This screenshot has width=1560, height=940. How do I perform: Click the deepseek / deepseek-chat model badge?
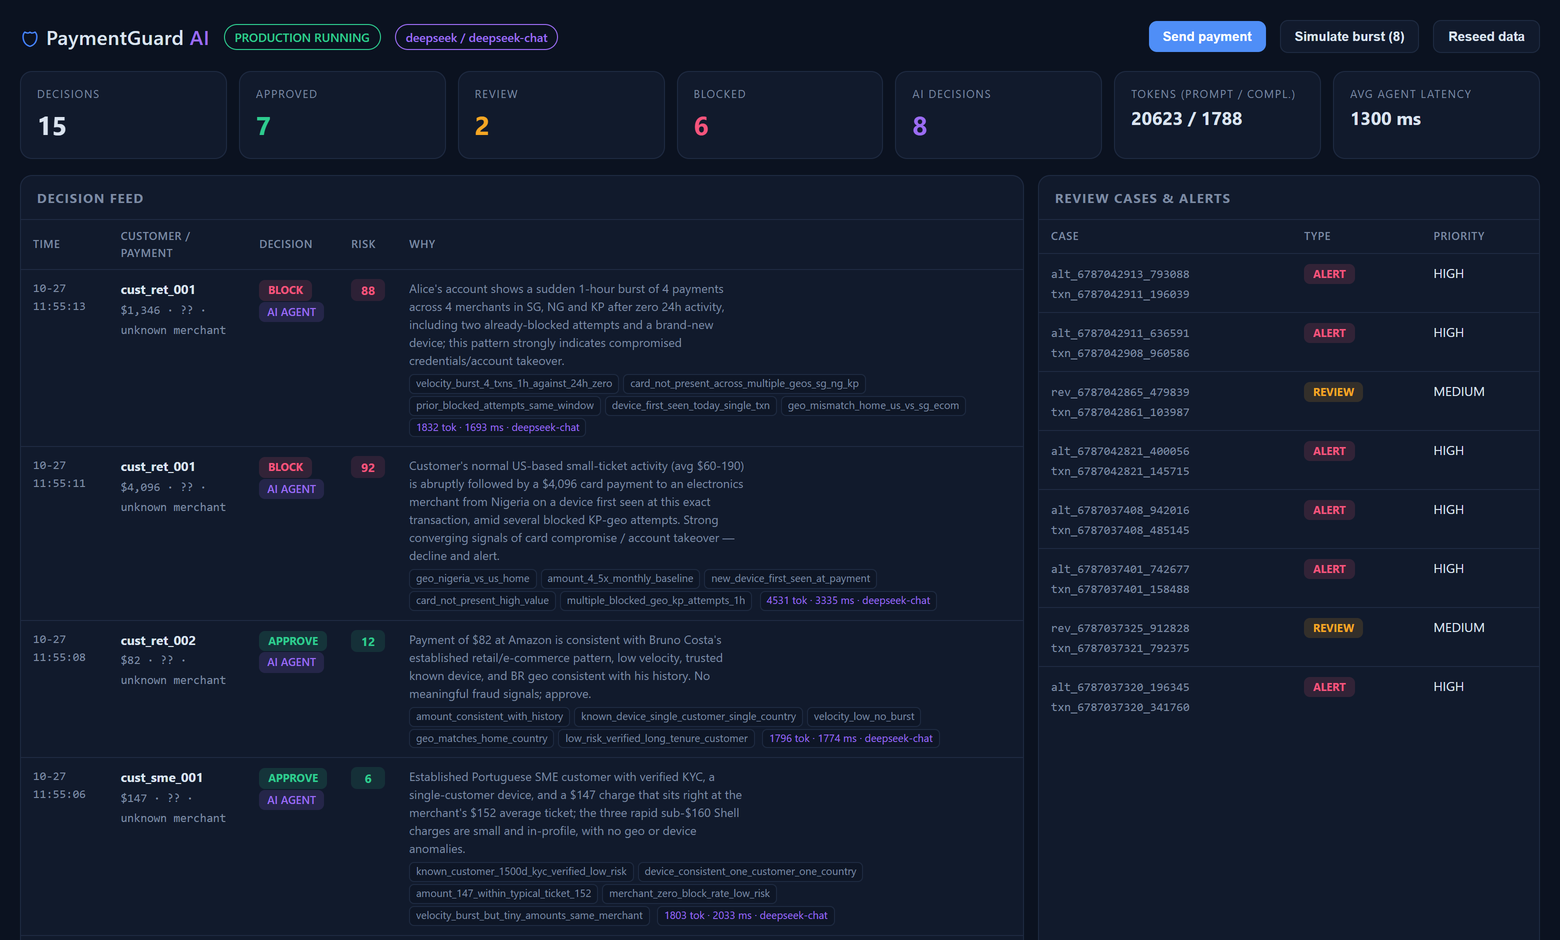(x=476, y=38)
